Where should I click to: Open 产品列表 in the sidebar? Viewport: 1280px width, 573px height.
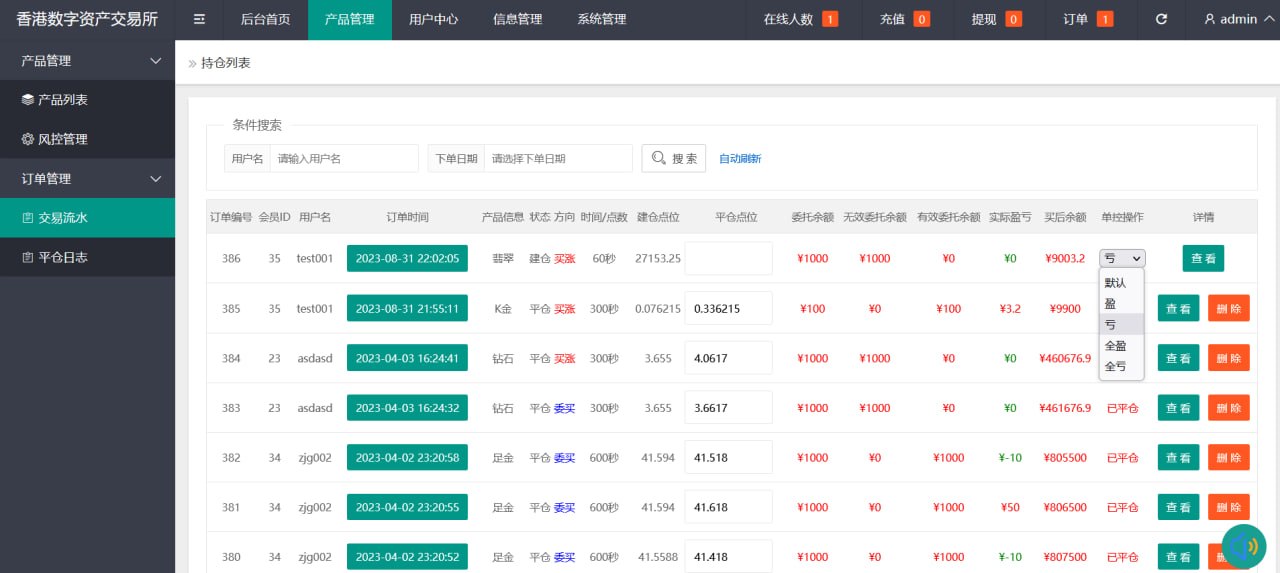[x=62, y=100]
